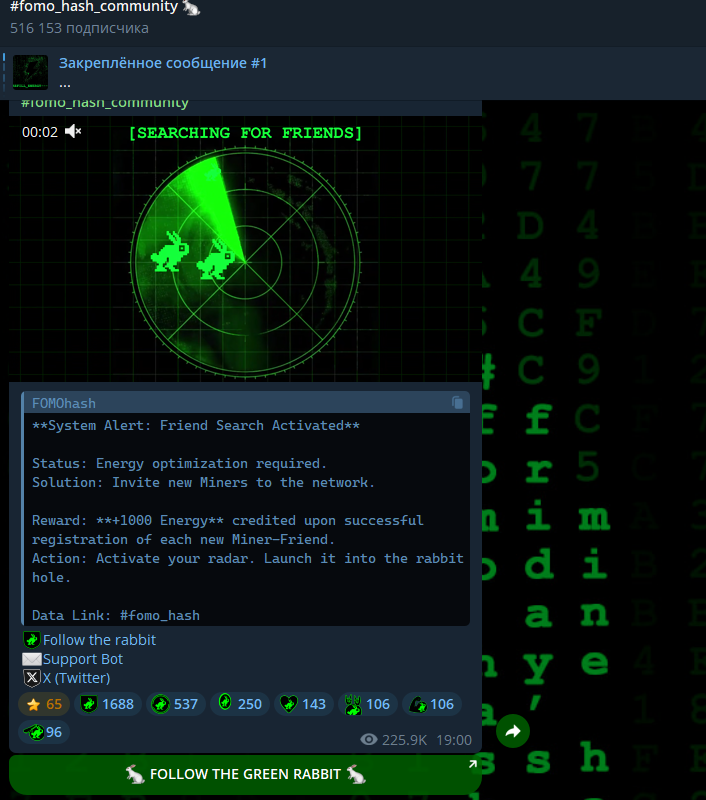The image size is (706, 800).
Task: Unmute the radar video sound
Action: click(x=73, y=132)
